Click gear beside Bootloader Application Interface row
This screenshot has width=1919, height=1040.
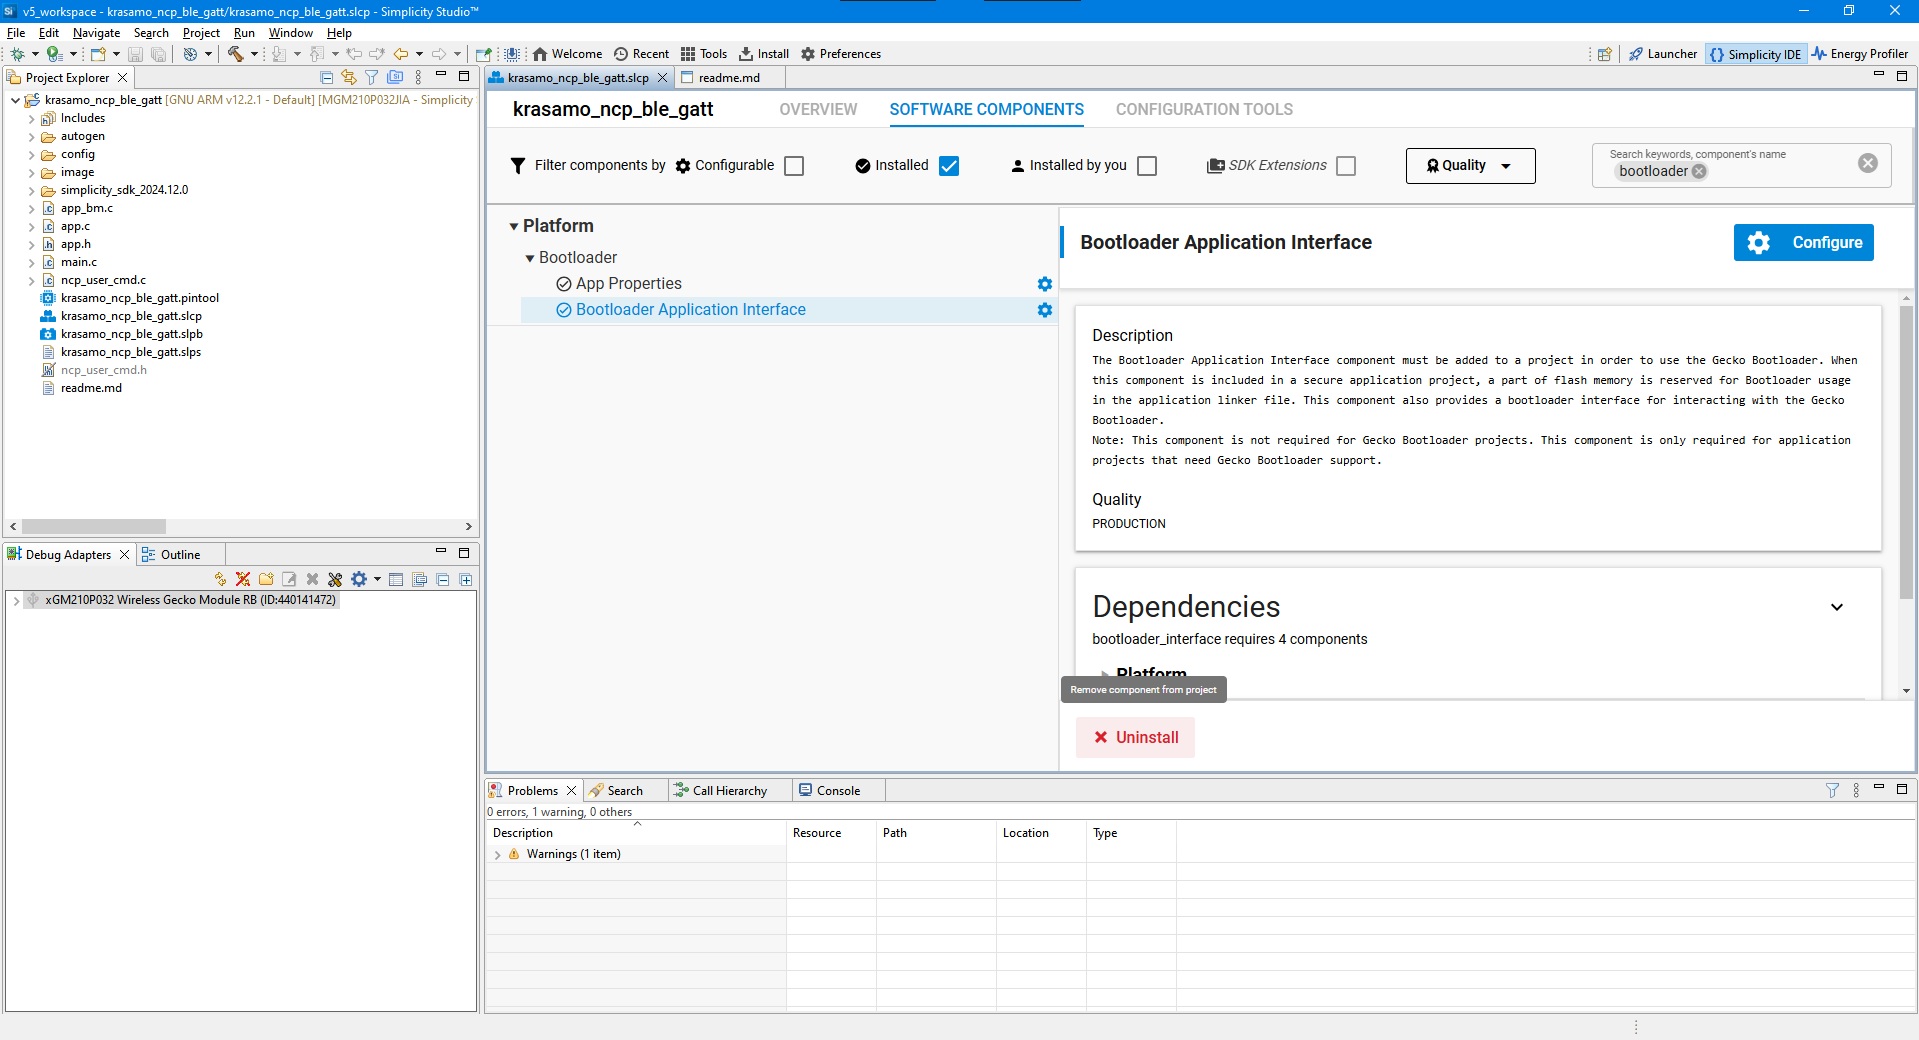point(1045,310)
